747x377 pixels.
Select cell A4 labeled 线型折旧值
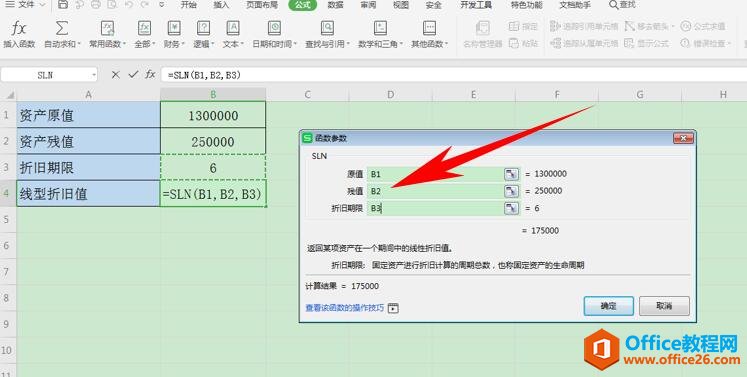tap(88, 194)
